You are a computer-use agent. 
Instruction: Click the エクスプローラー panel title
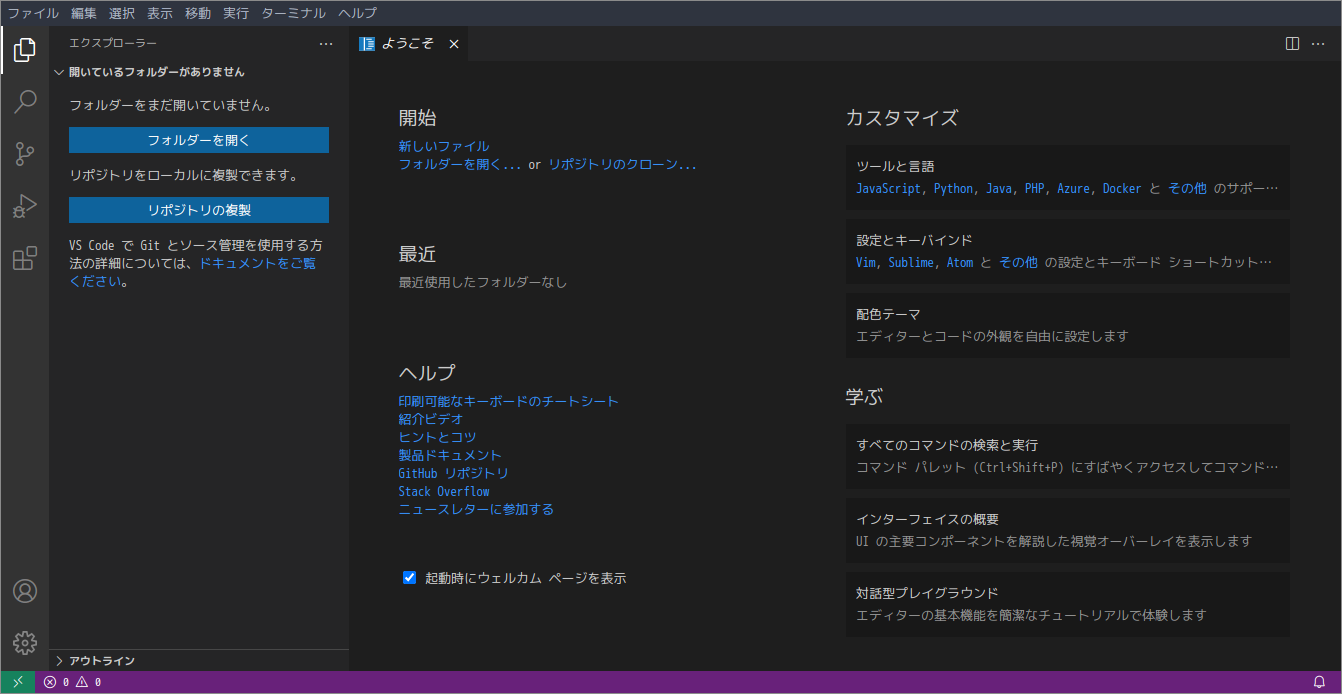113,44
